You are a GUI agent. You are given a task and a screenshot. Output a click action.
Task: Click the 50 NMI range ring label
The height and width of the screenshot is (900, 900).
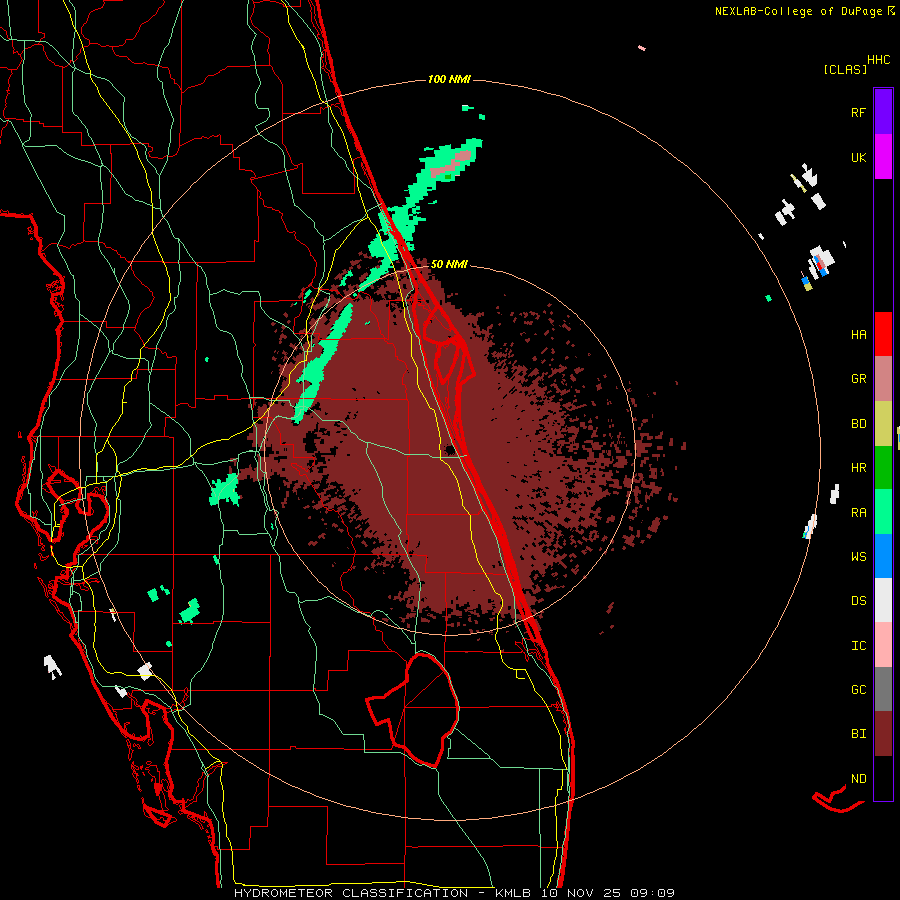tap(449, 264)
